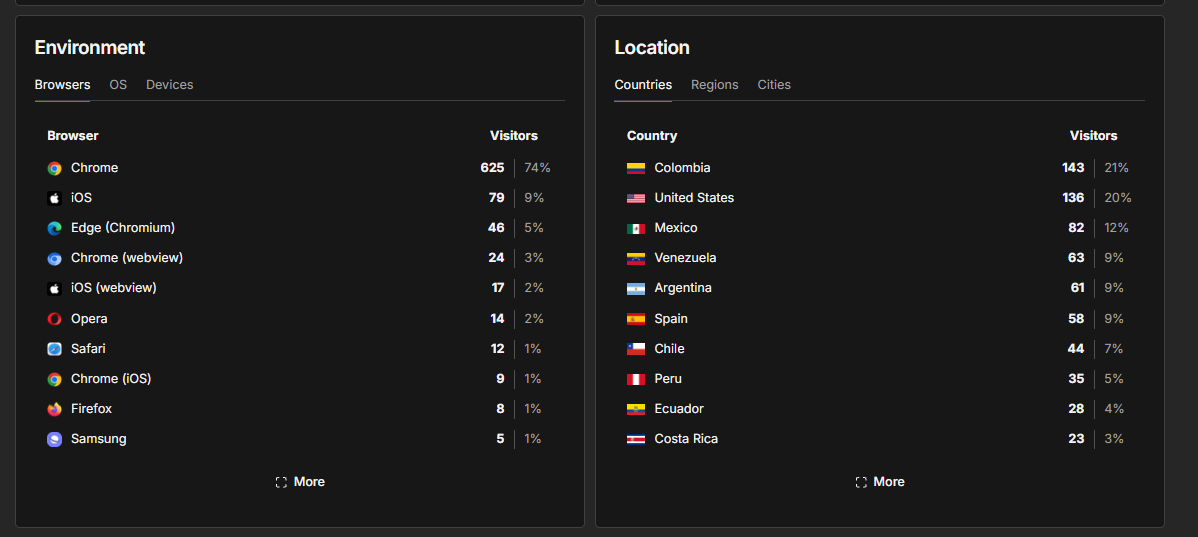The width and height of the screenshot is (1198, 537).
Task: Click Chrome's visitor count 625
Action: [x=492, y=167]
